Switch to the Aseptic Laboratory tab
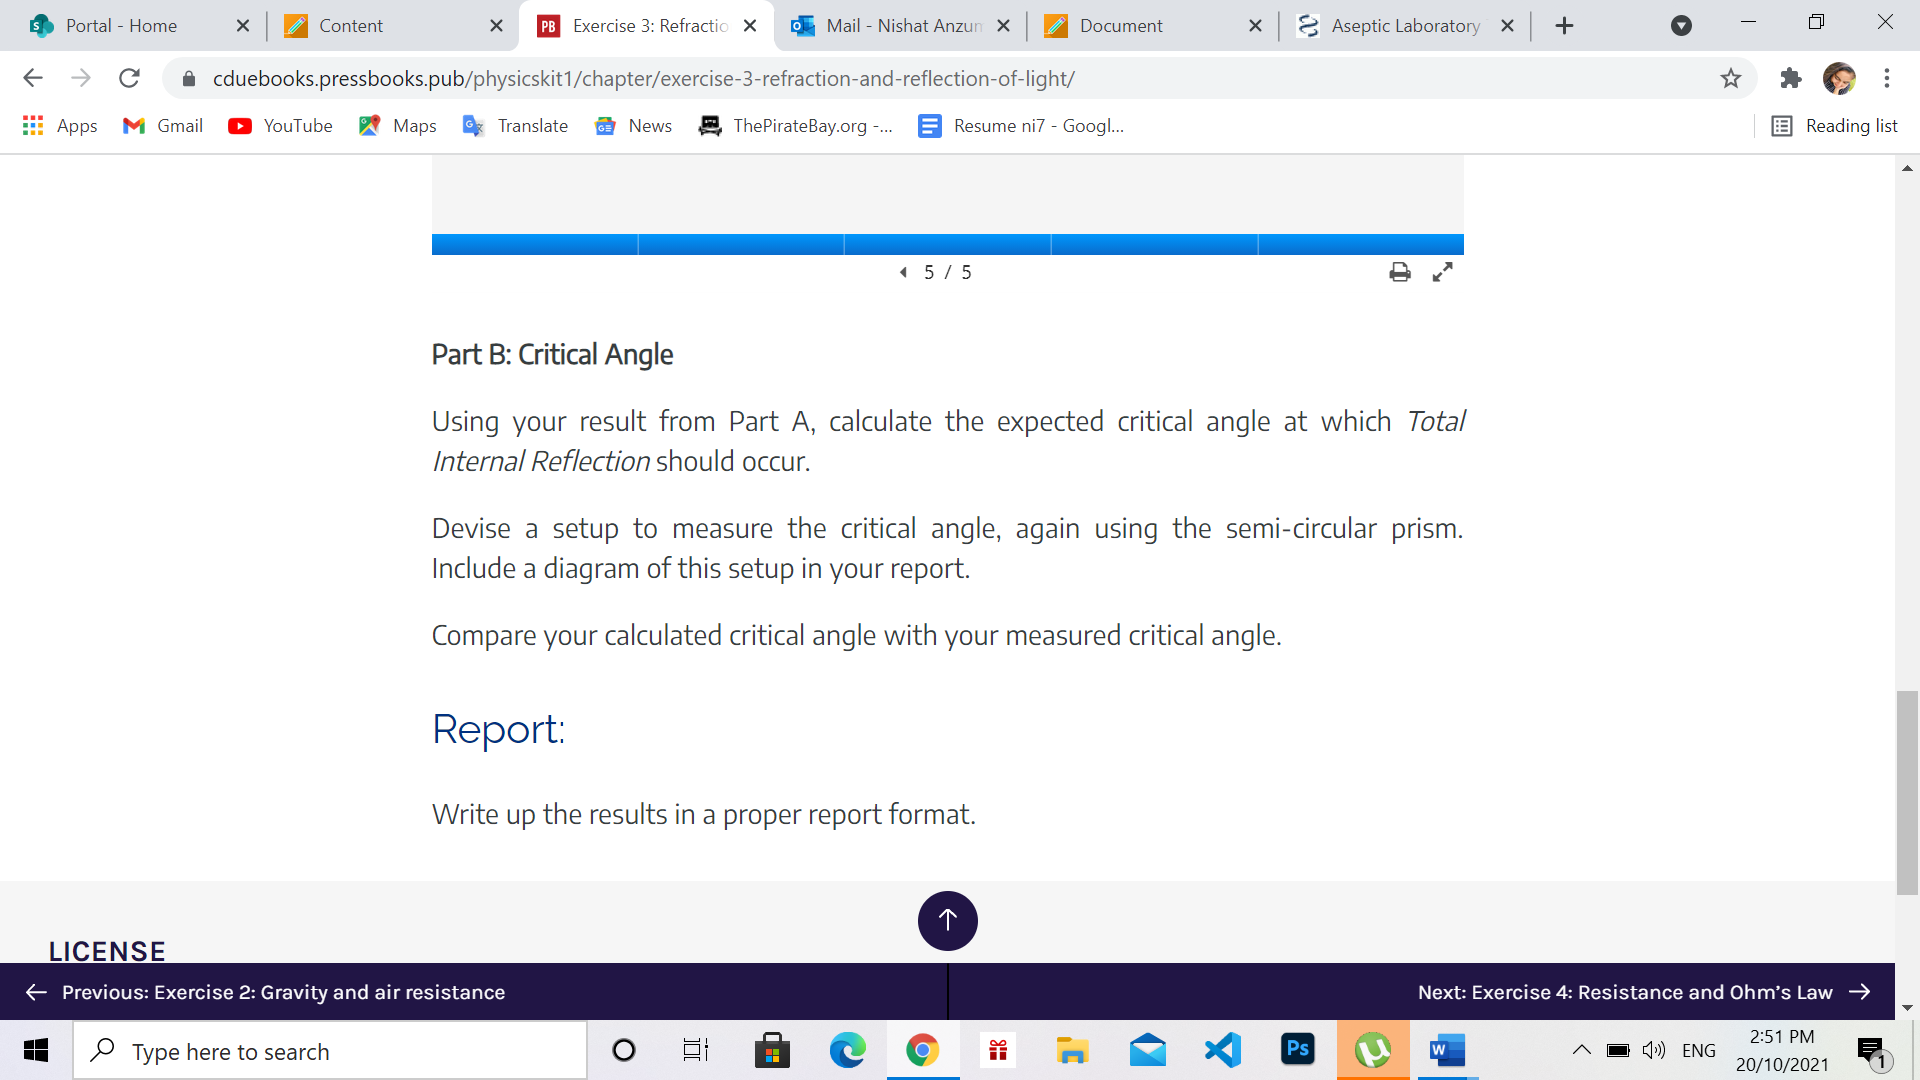The width and height of the screenshot is (1920, 1080). coord(1404,26)
